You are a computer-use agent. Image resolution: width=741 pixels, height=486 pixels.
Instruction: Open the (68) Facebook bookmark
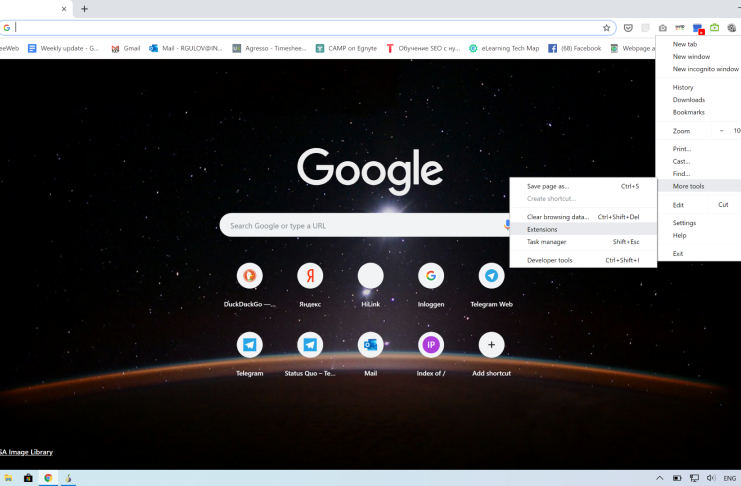coord(575,48)
